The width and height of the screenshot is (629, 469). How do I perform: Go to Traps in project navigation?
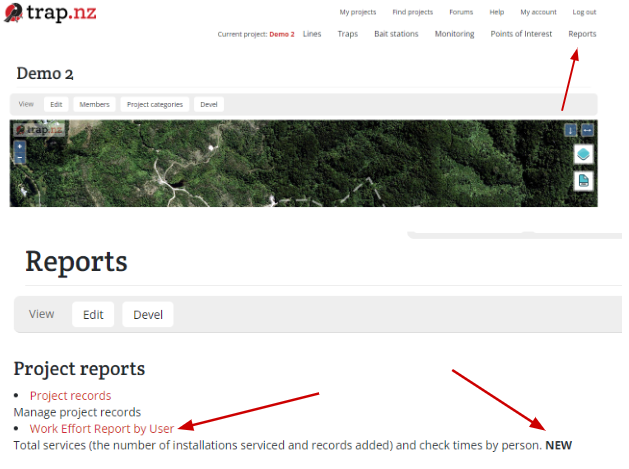coord(347,34)
